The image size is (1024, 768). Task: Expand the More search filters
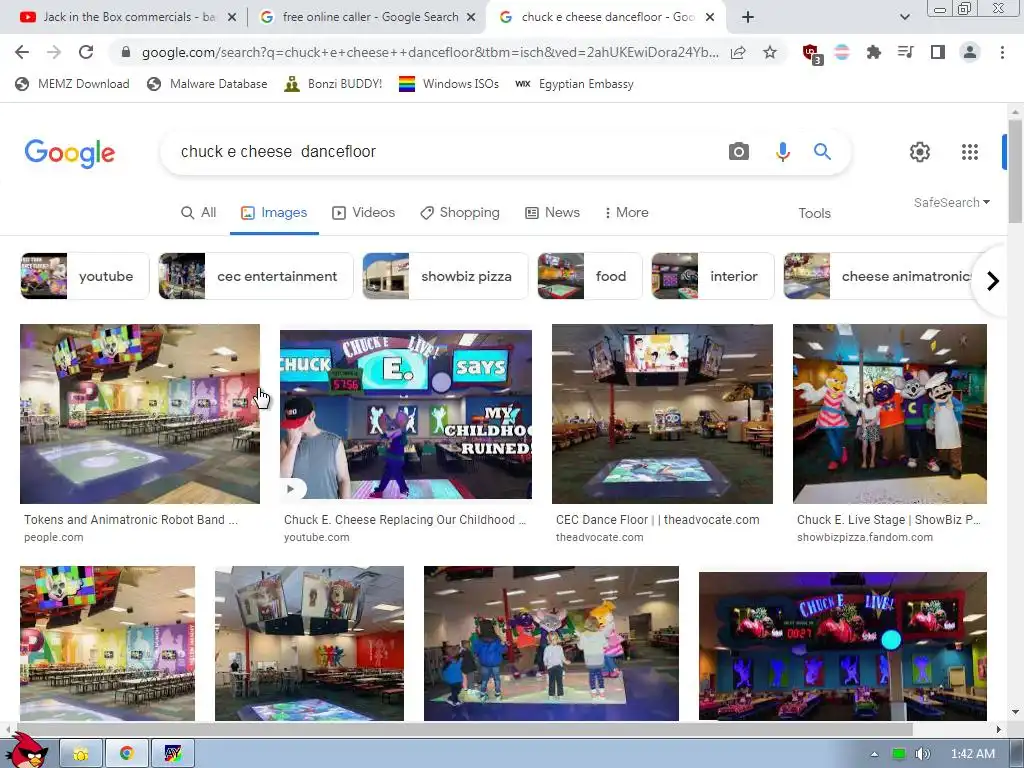(626, 213)
